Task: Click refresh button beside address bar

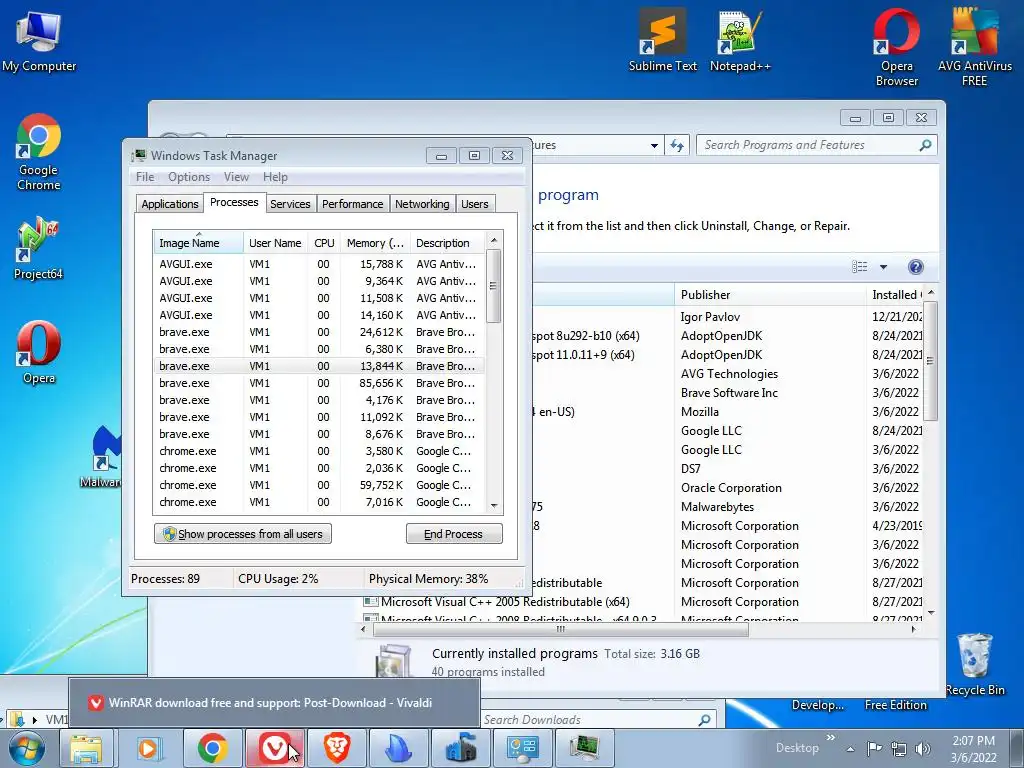Action: pyautogui.click(x=677, y=146)
